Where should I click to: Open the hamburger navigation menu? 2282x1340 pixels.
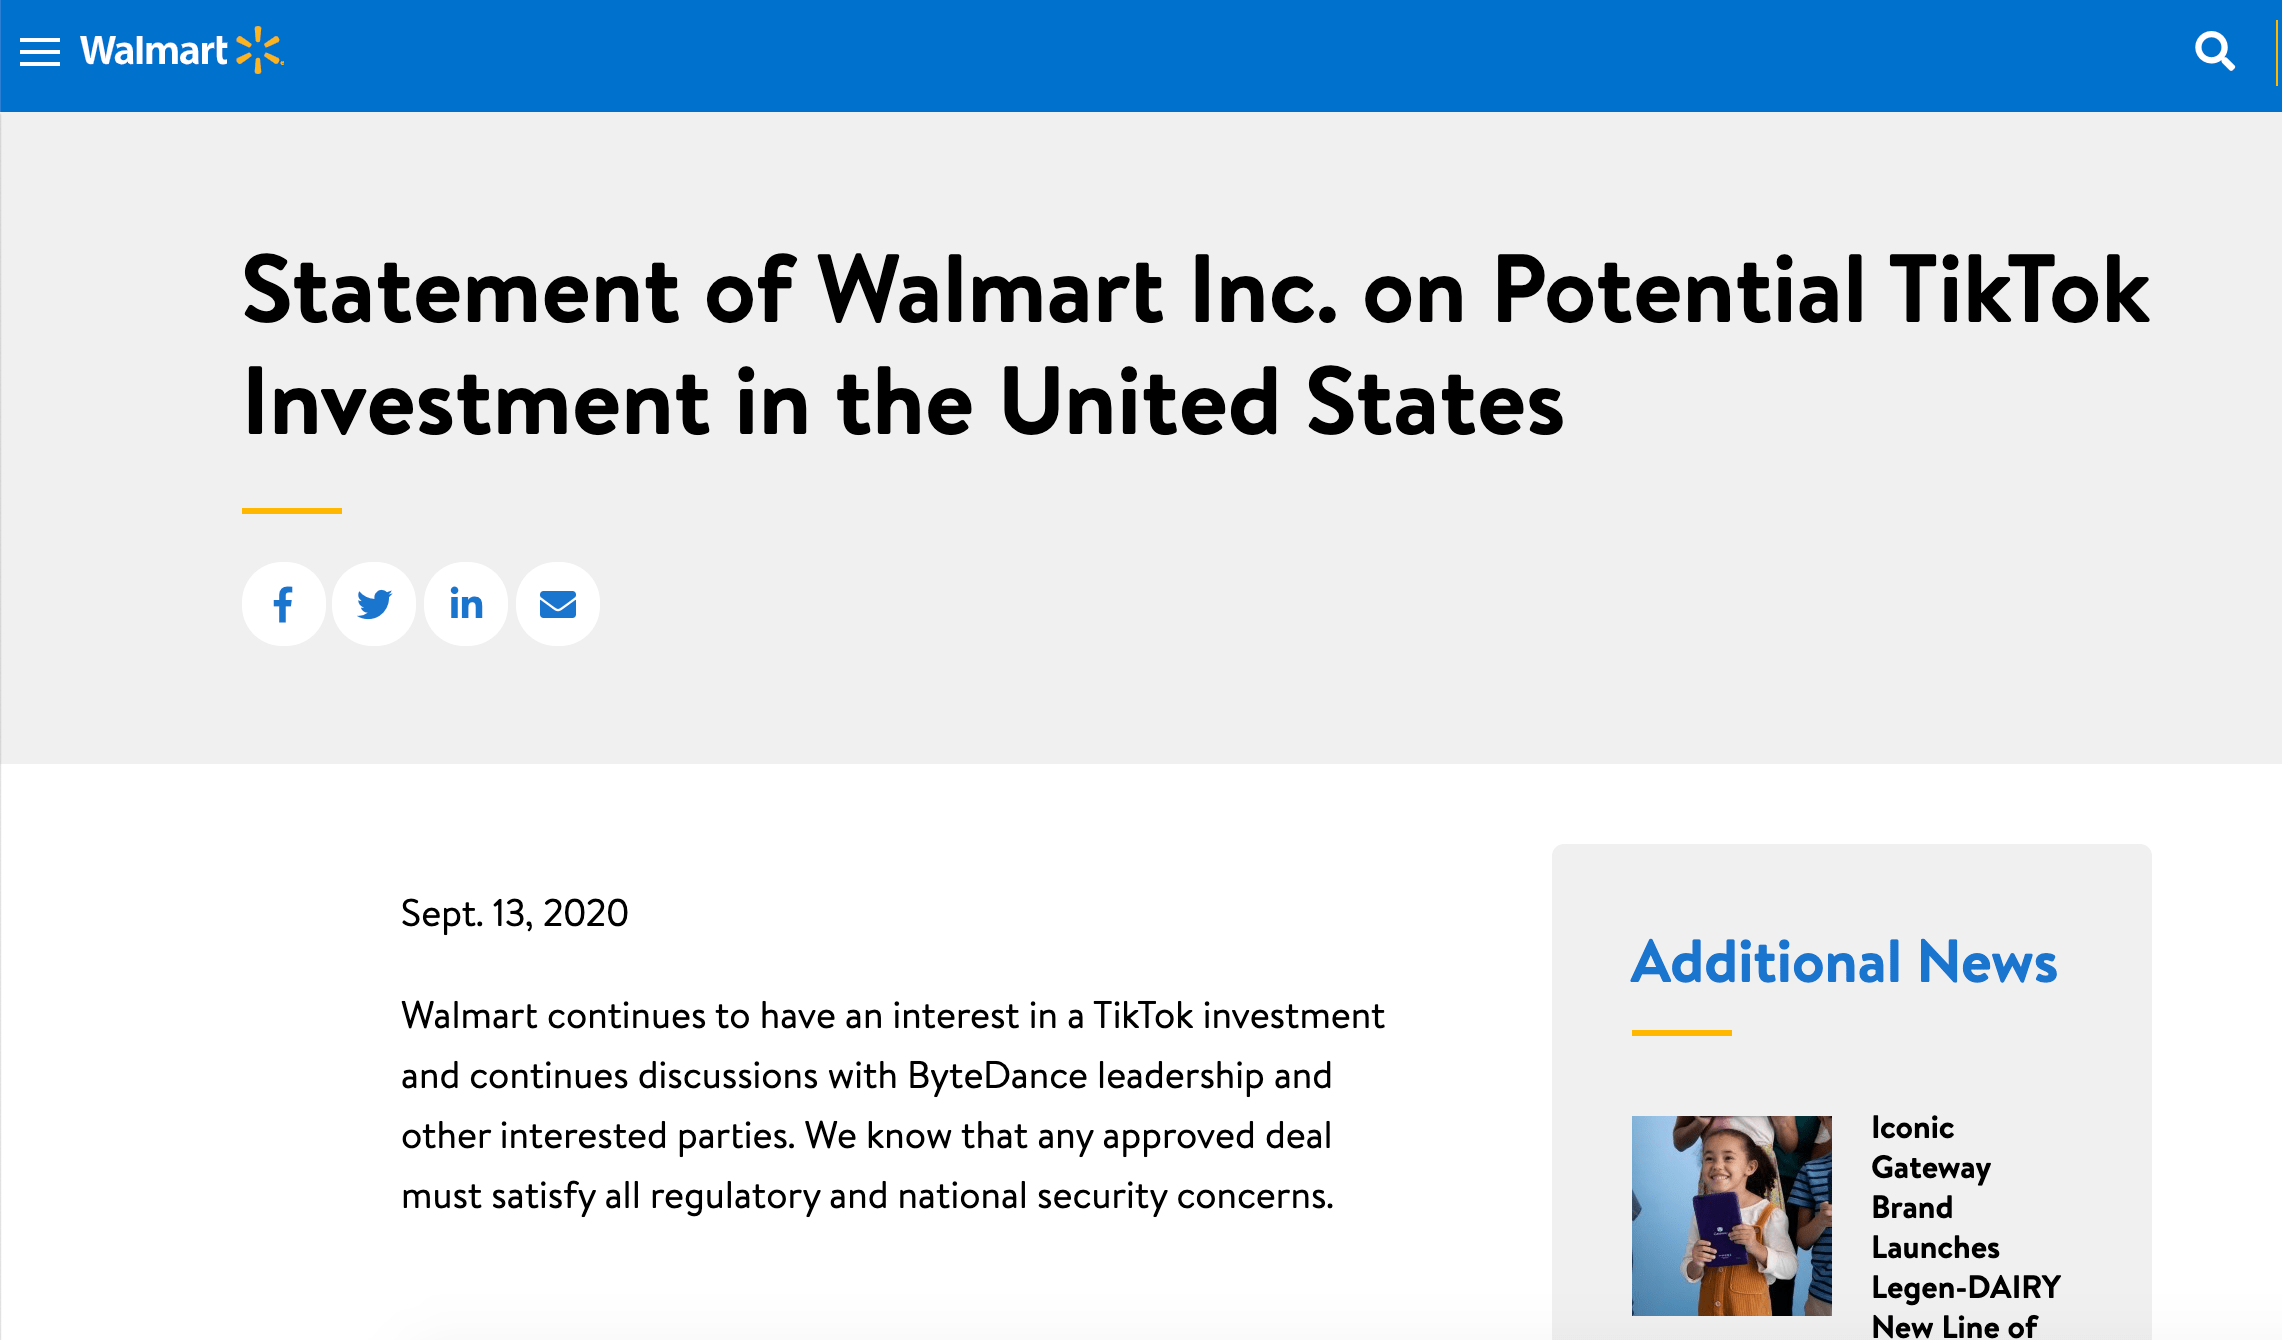40,52
